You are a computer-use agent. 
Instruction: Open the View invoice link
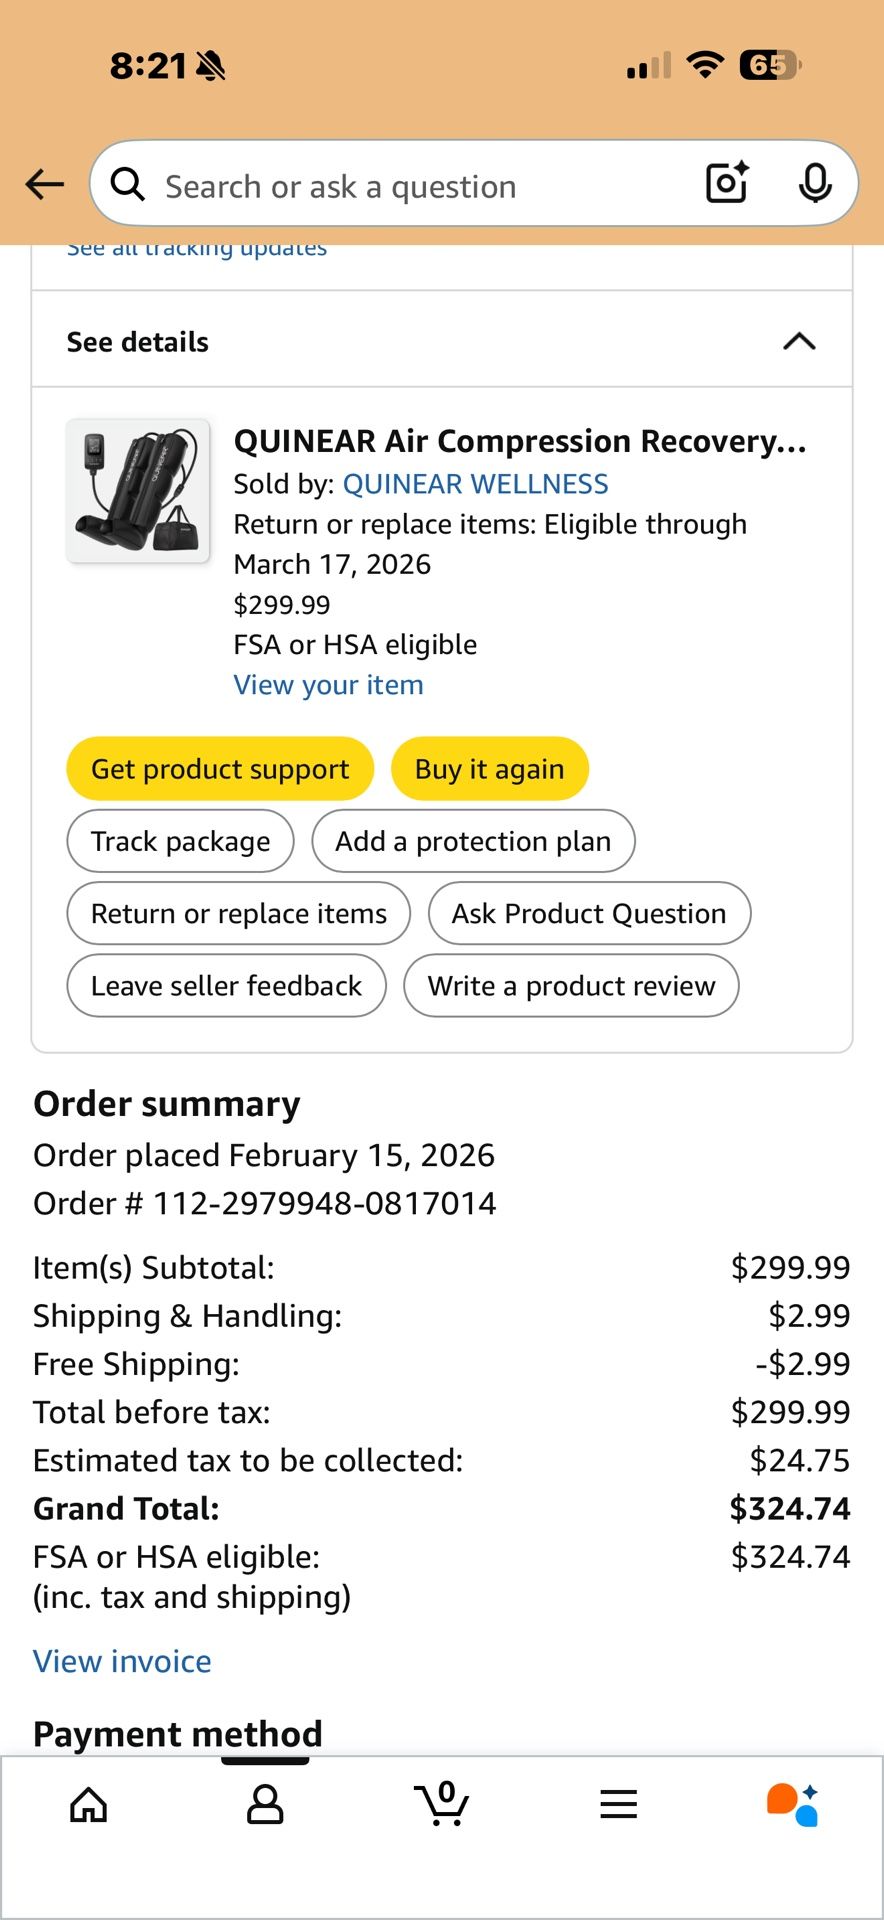click(x=122, y=1661)
